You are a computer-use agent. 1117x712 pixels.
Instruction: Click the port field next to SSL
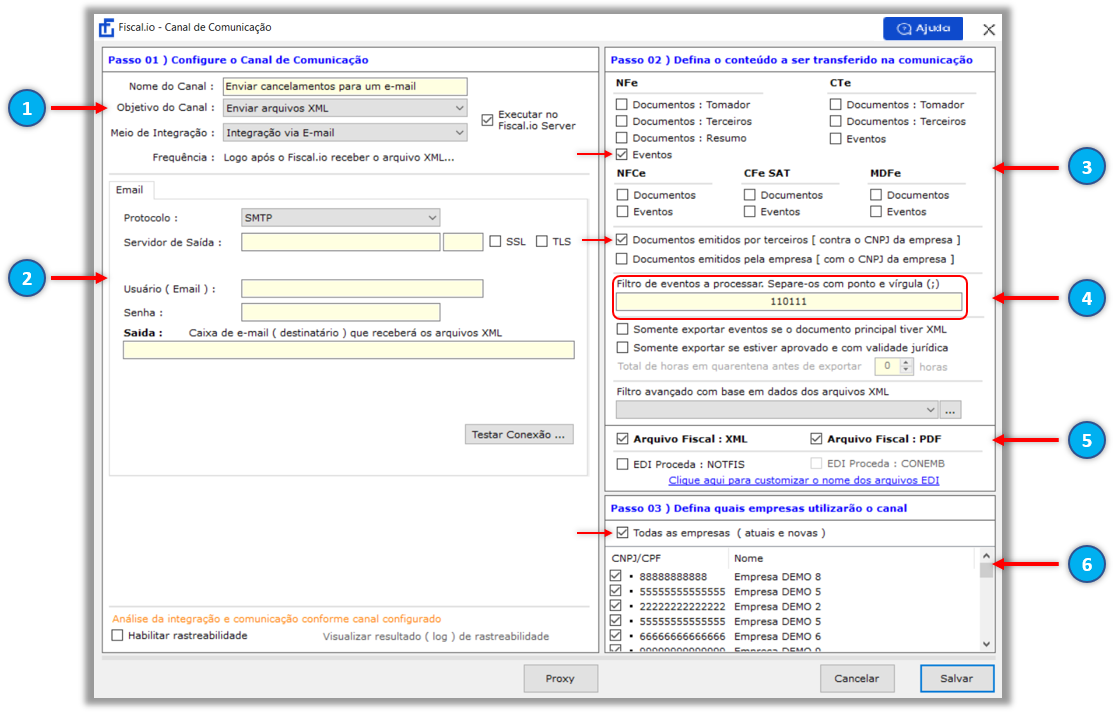(463, 242)
